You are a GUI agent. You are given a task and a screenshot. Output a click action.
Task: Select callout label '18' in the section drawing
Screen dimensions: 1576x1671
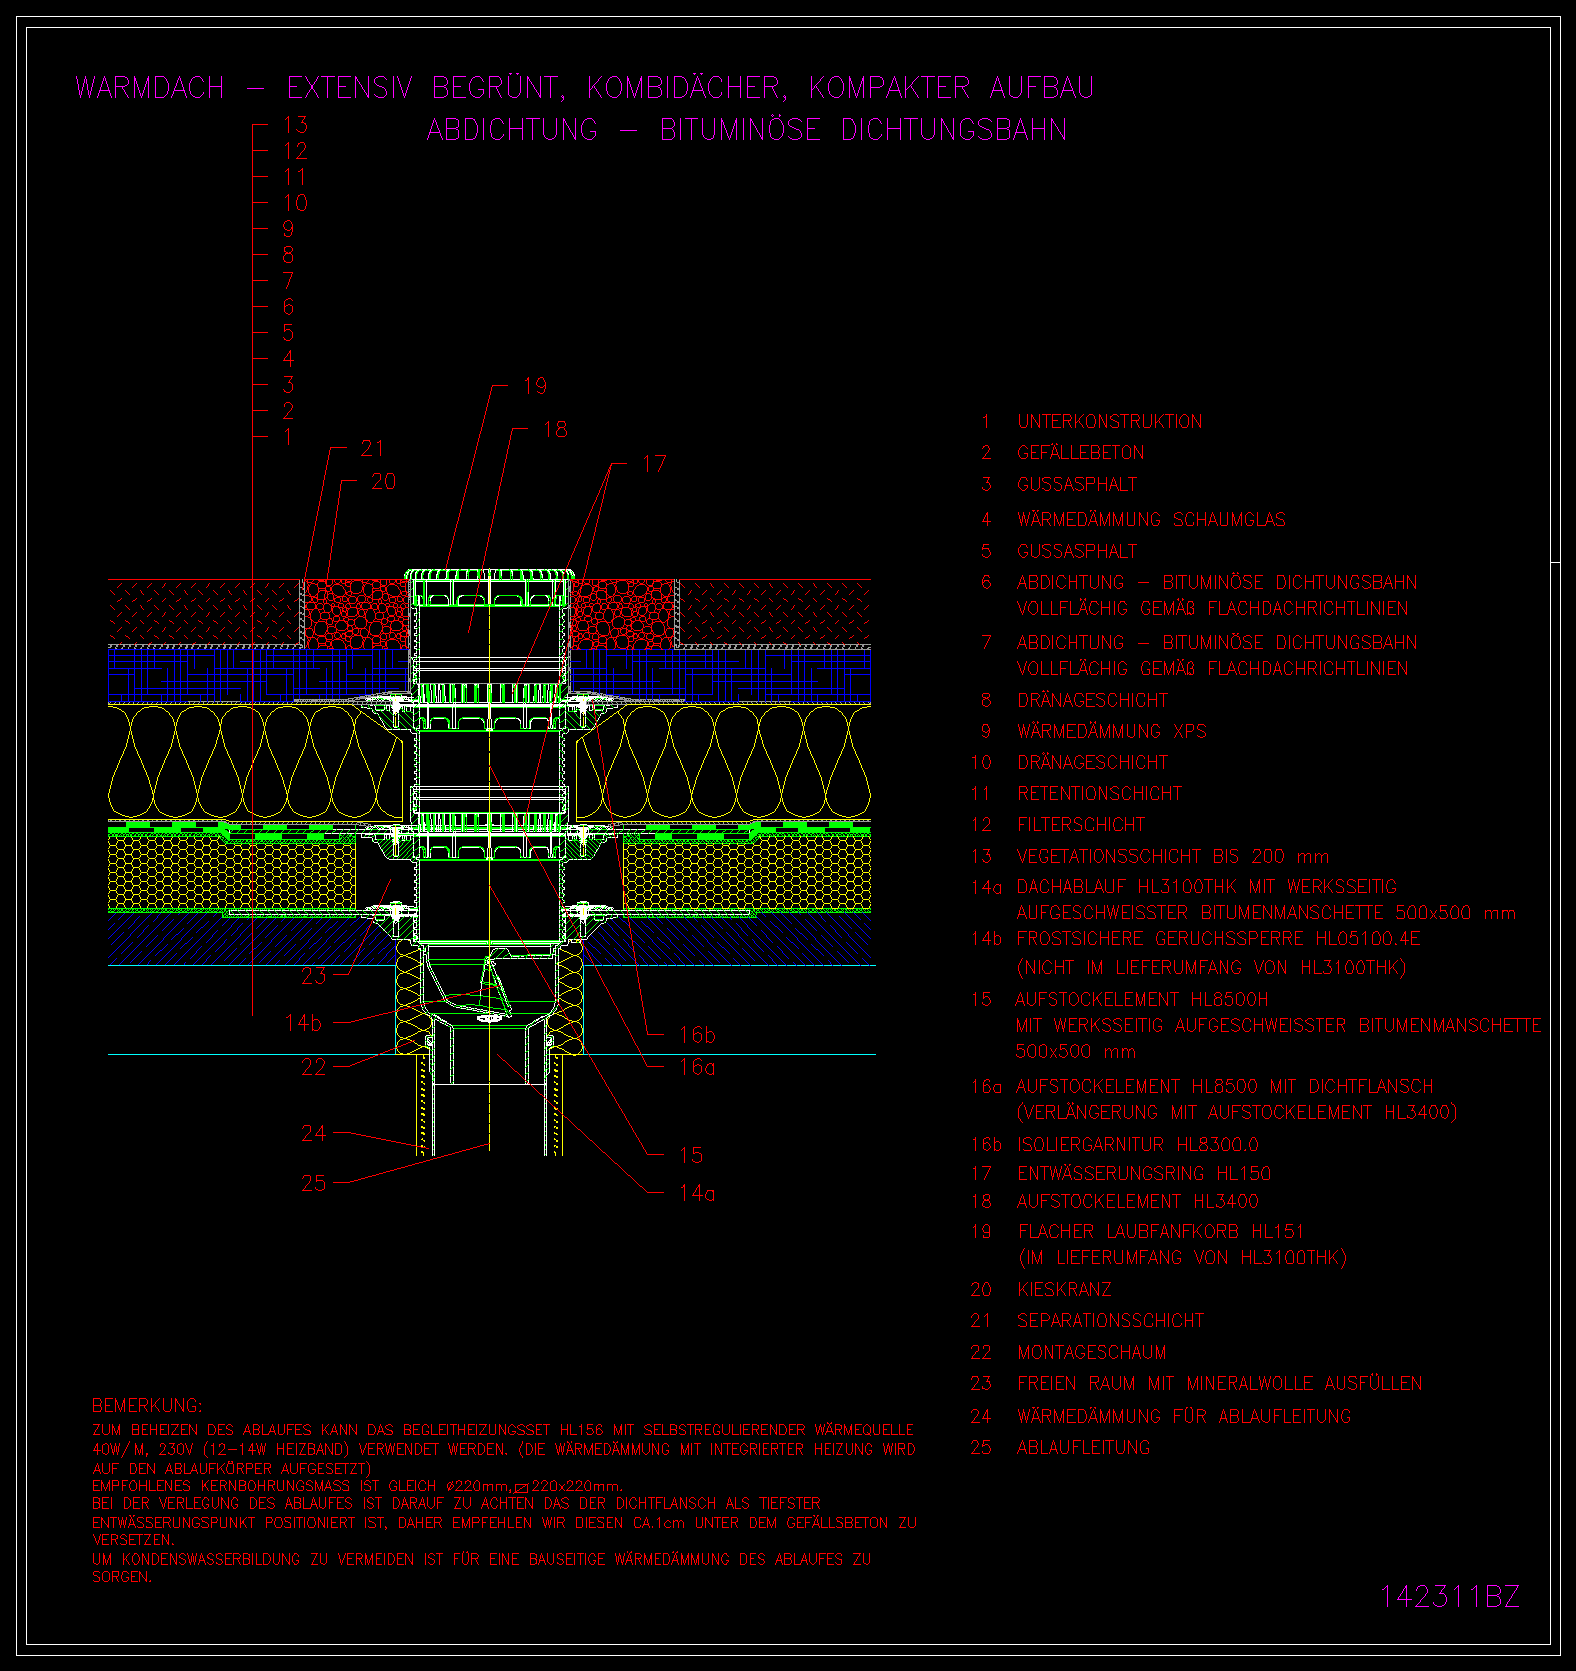[x=555, y=430]
